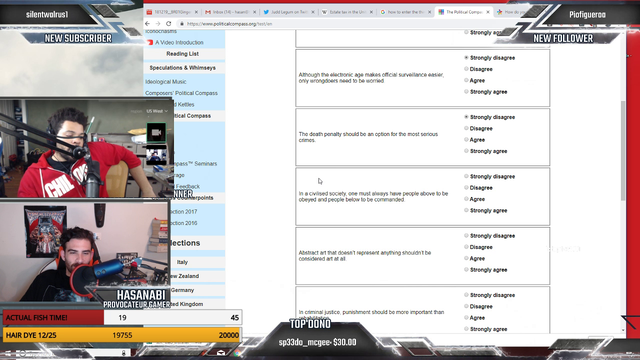Click the camera icon in the call overlay

tap(156, 133)
